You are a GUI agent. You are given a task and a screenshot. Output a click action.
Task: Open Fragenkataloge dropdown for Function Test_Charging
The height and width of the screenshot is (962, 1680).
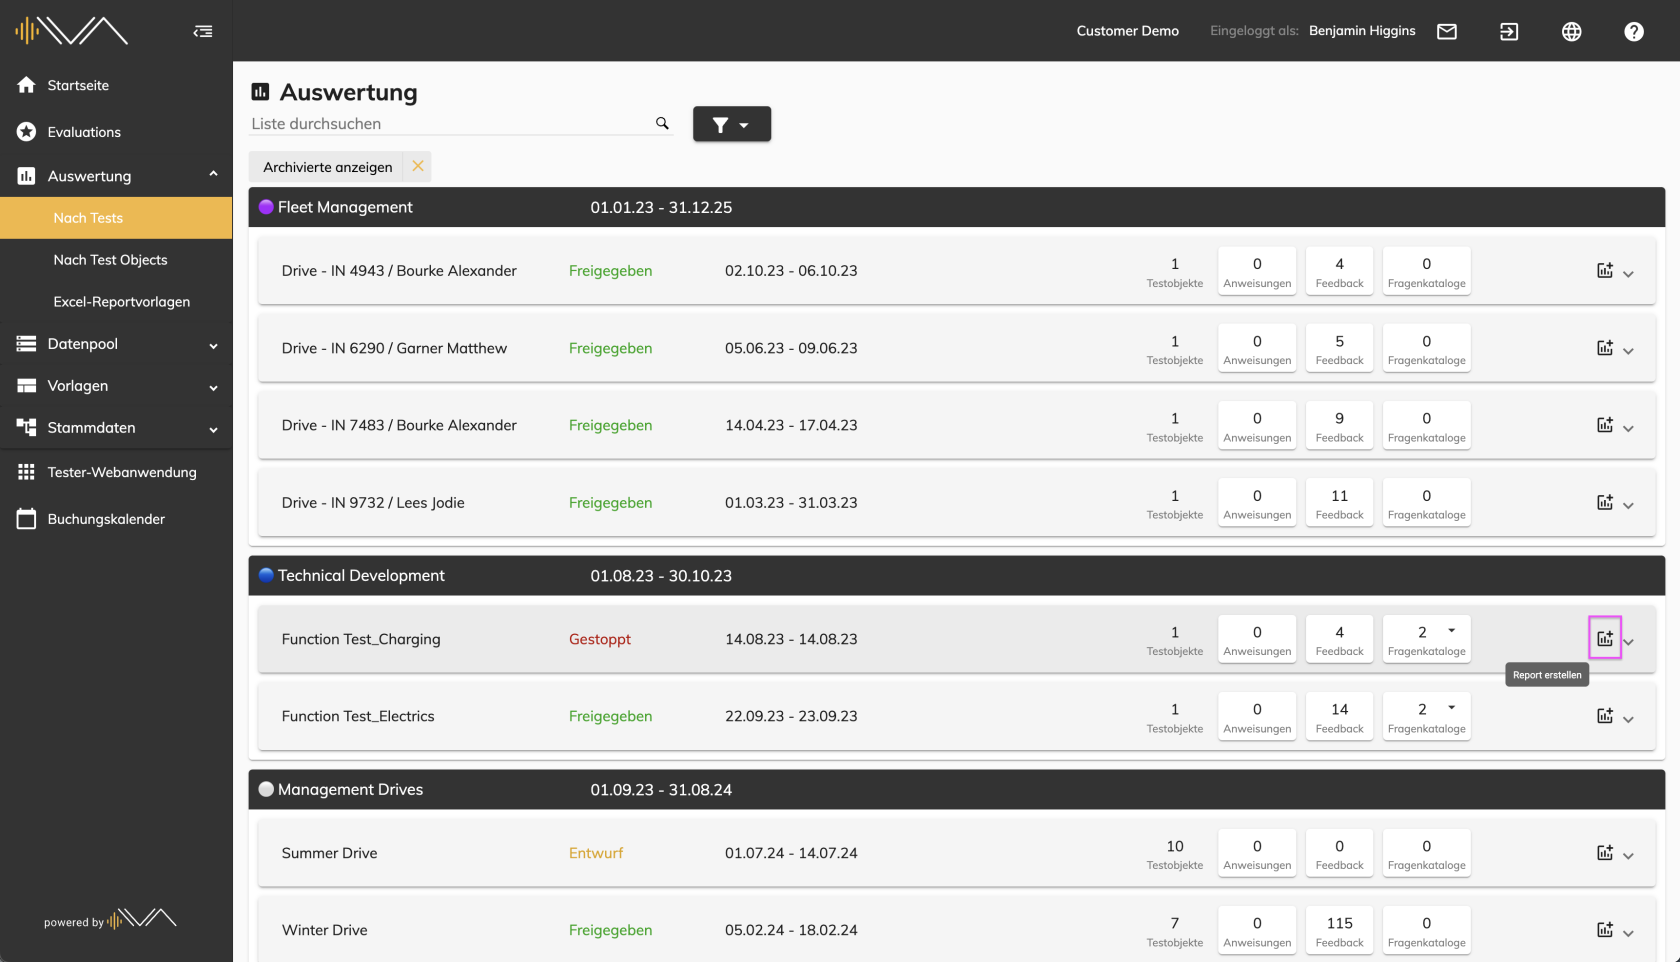pos(1427,638)
